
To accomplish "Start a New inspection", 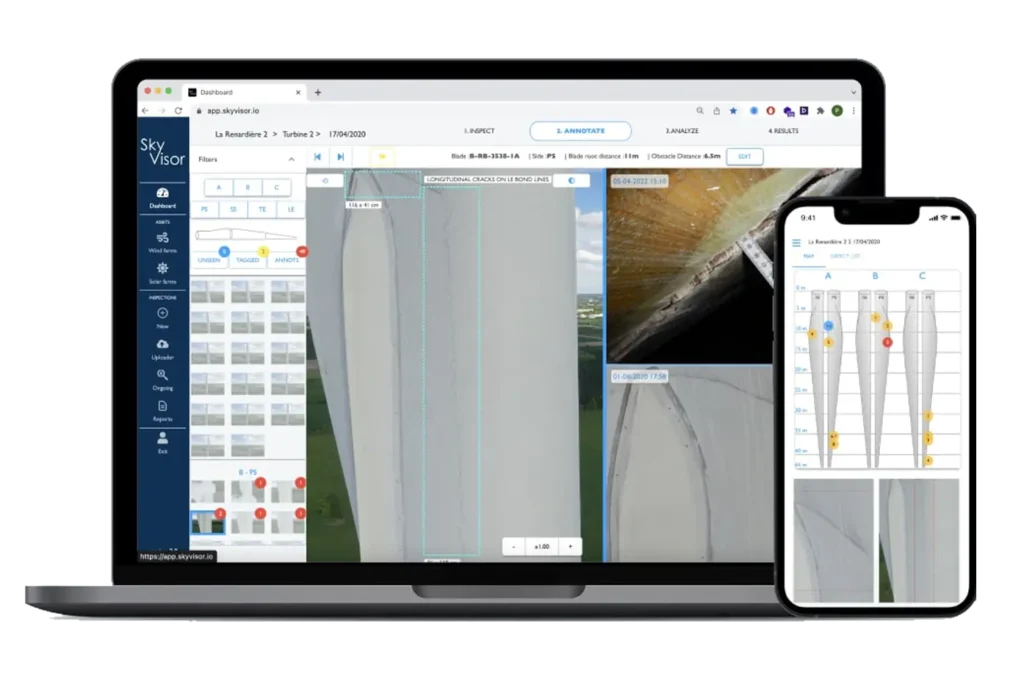I will click(x=163, y=317).
